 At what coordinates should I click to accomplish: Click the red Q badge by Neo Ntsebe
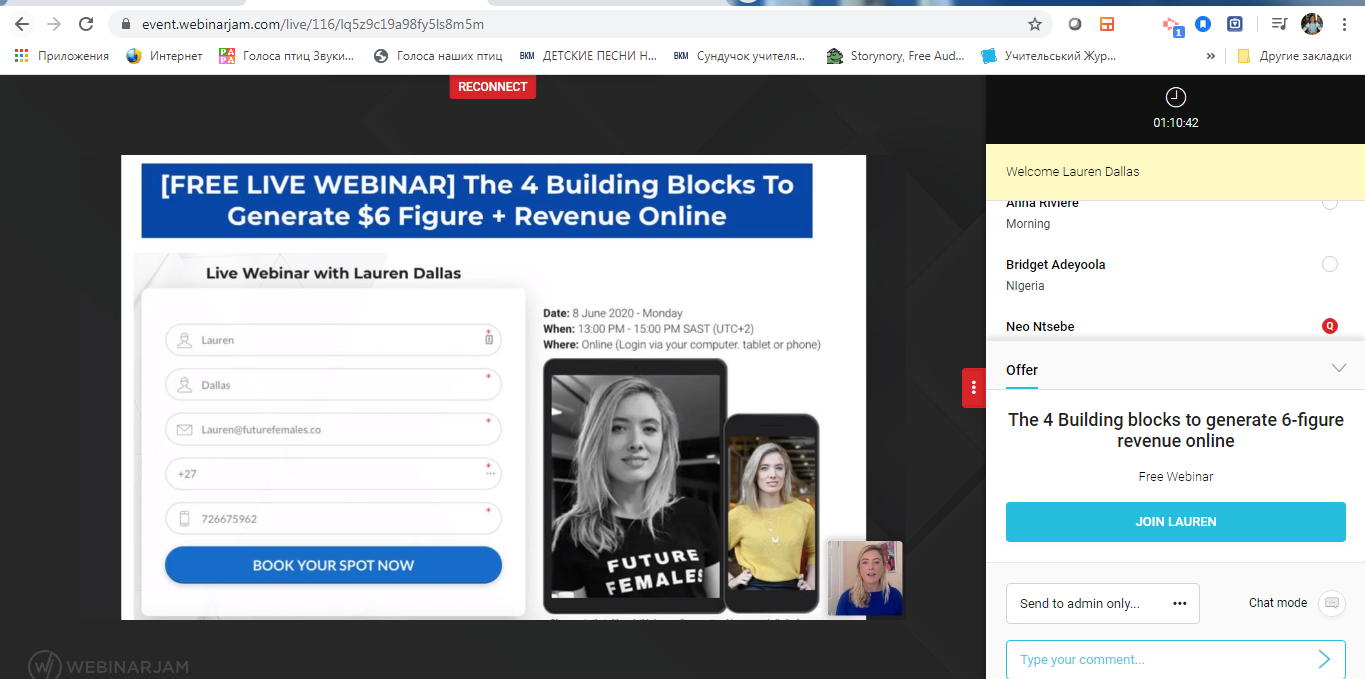[x=1330, y=326]
